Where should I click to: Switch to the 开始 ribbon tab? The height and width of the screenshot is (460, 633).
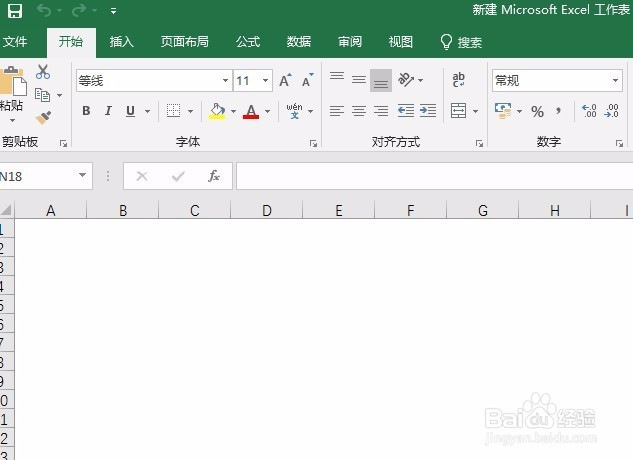[71, 42]
